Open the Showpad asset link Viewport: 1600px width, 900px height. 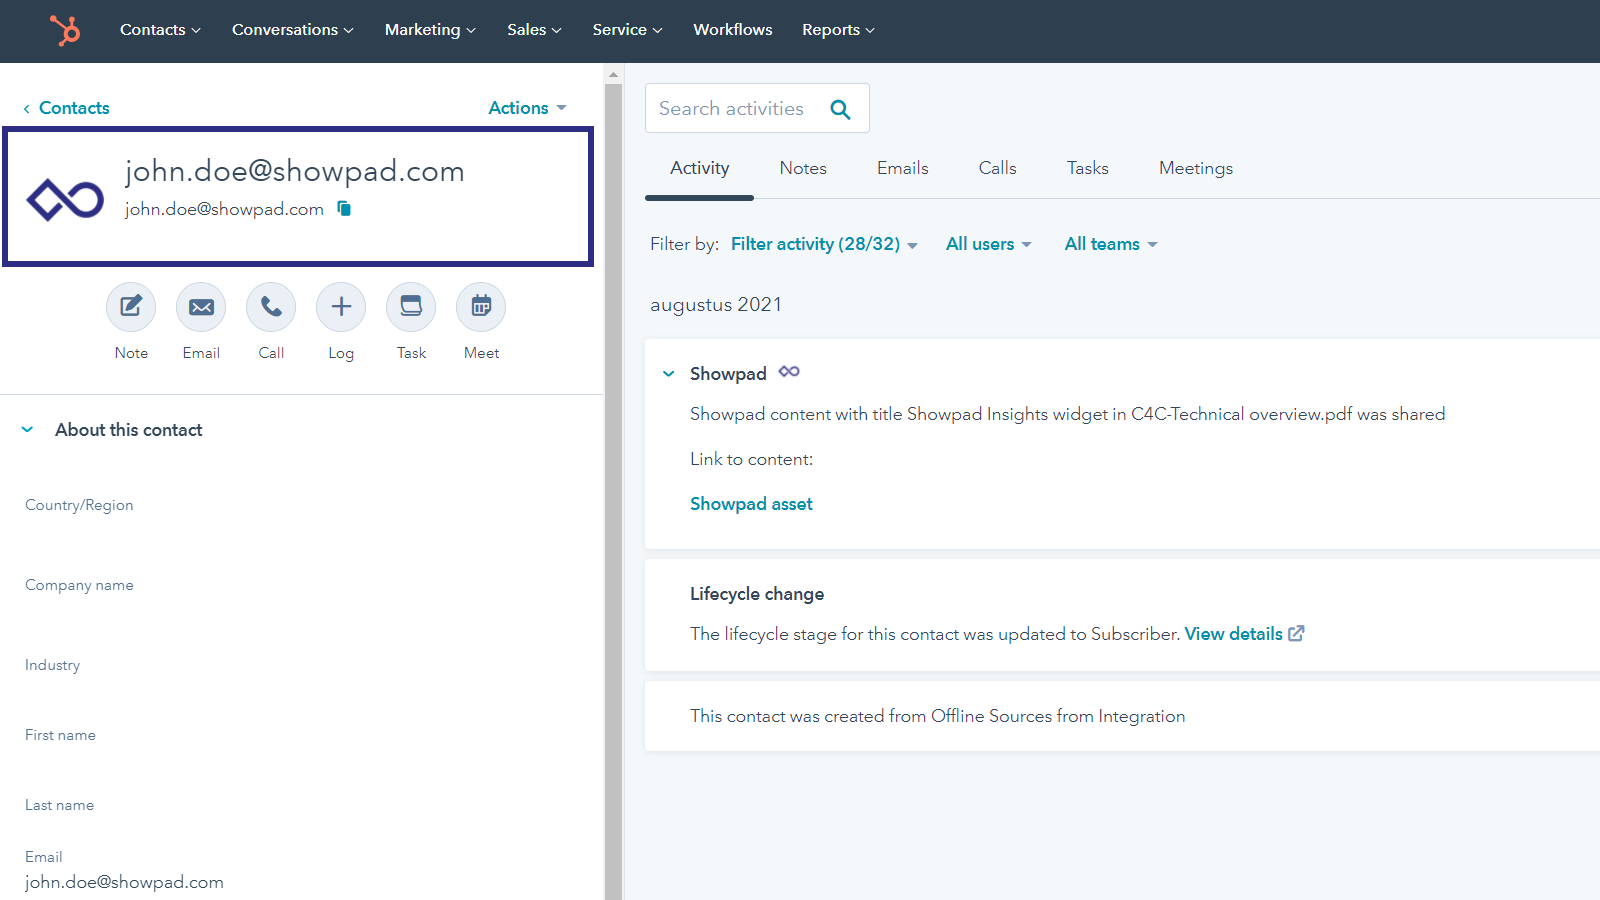[x=751, y=504]
